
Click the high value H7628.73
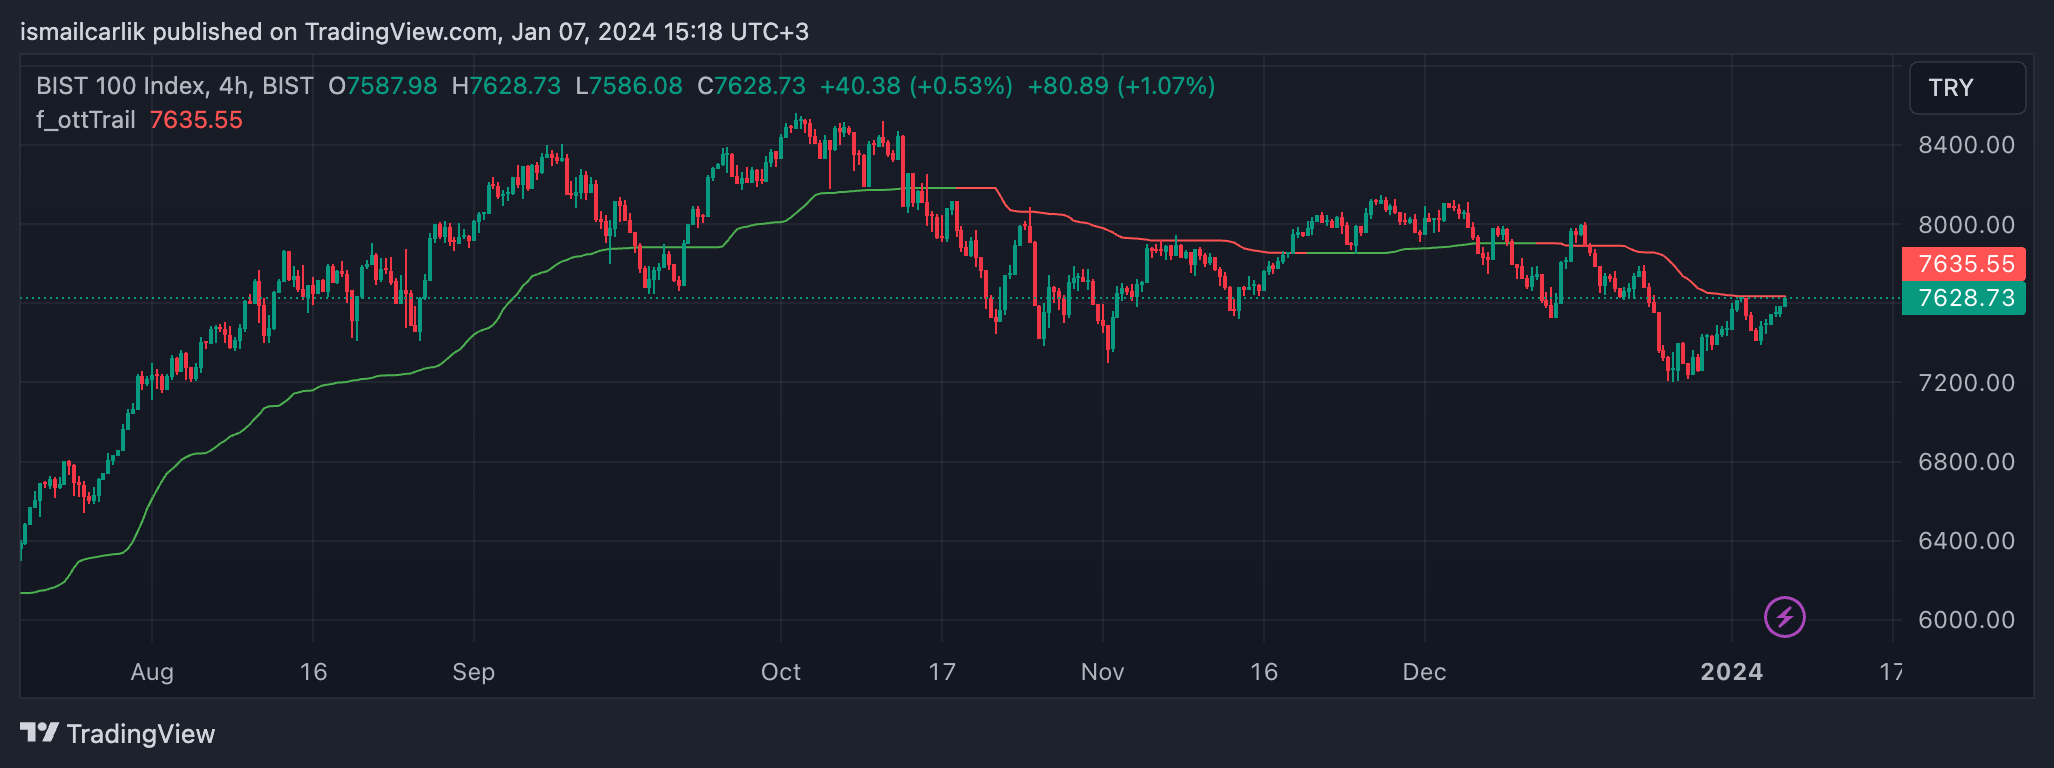pos(506,86)
